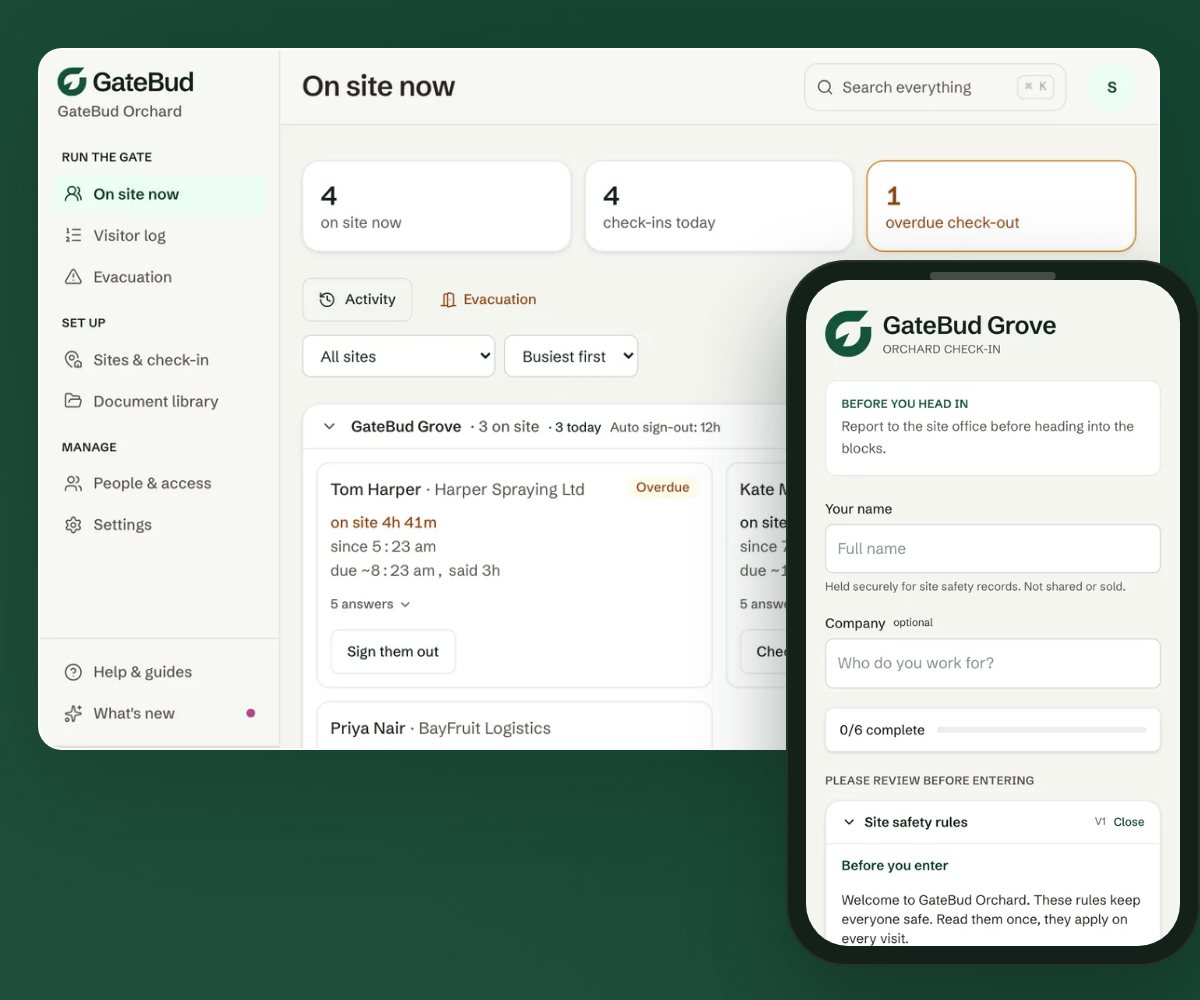This screenshot has height=1000, width=1200.
Task: Click the Help & guides question icon
Action: (73, 672)
